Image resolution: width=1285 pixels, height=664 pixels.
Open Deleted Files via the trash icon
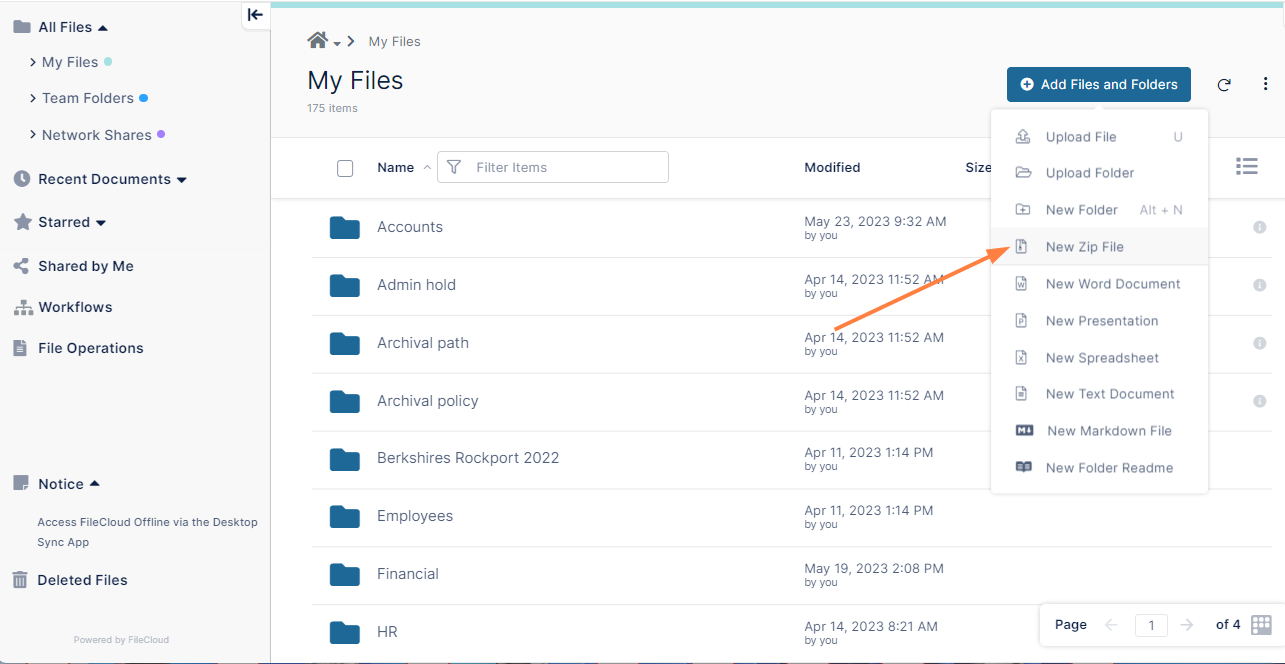point(21,580)
